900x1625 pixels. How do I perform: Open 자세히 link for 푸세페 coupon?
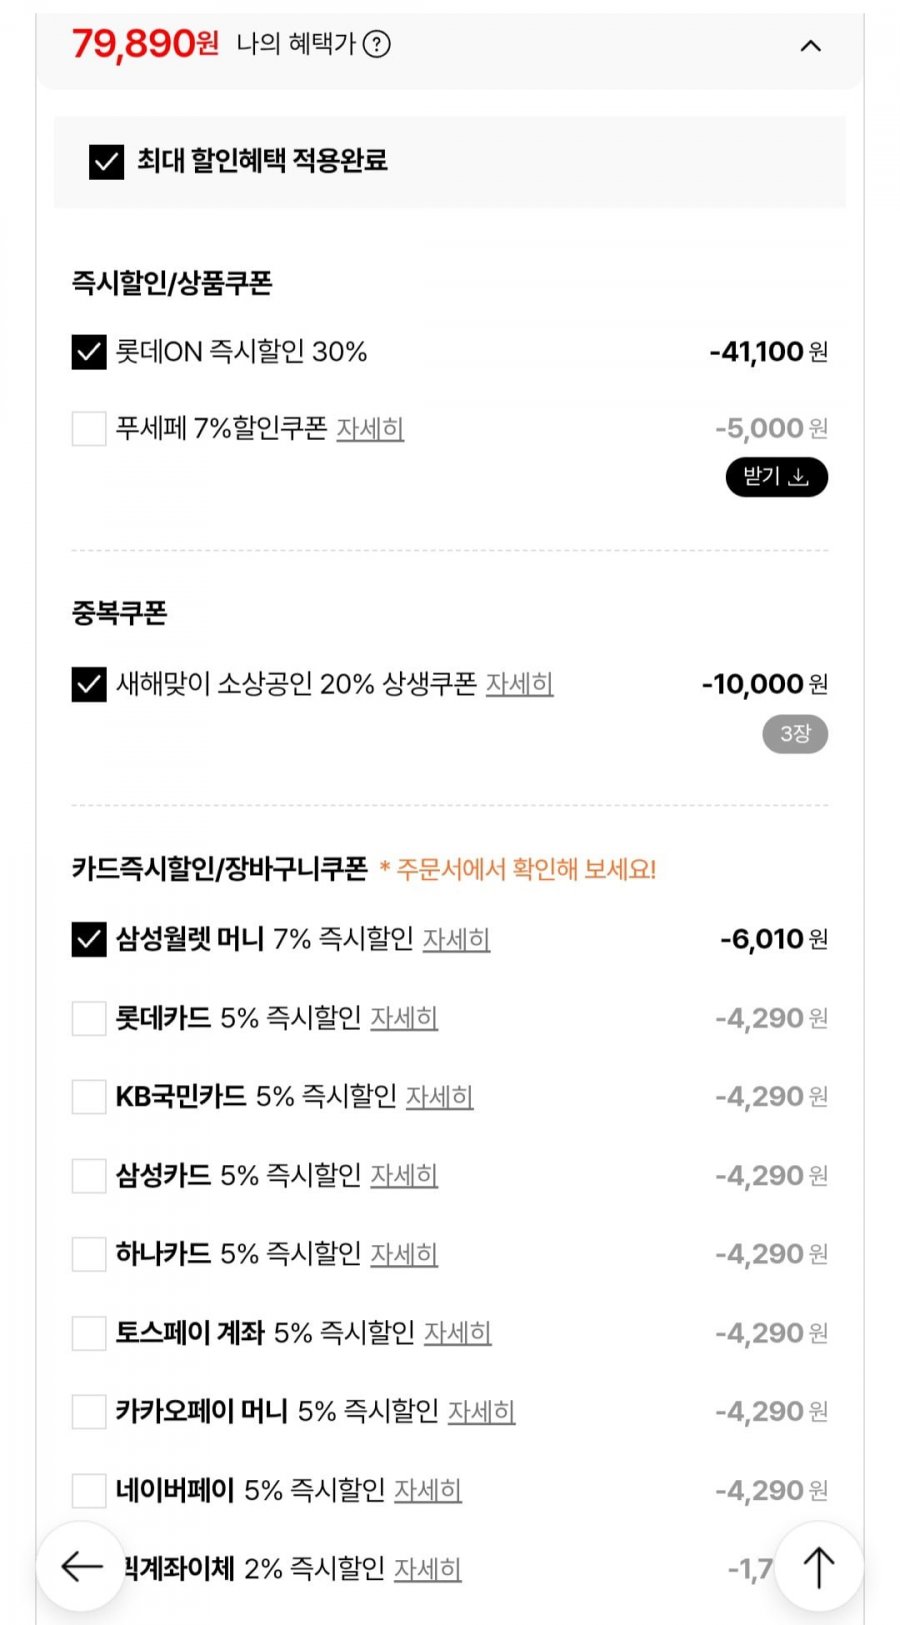370,429
